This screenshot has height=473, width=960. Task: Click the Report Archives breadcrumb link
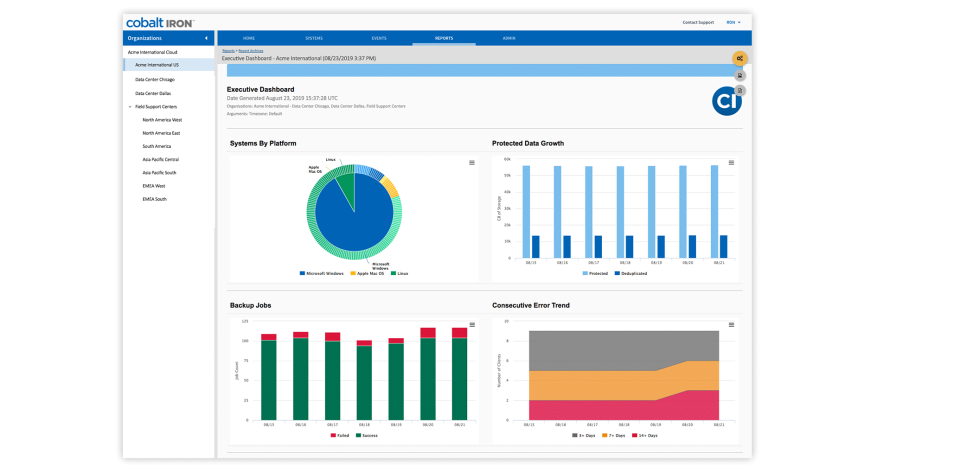click(252, 51)
